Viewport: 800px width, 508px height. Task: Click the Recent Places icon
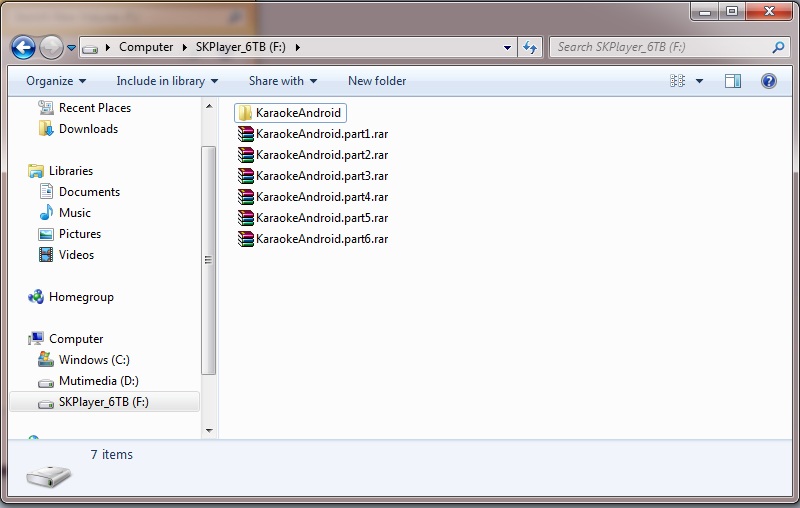point(46,108)
